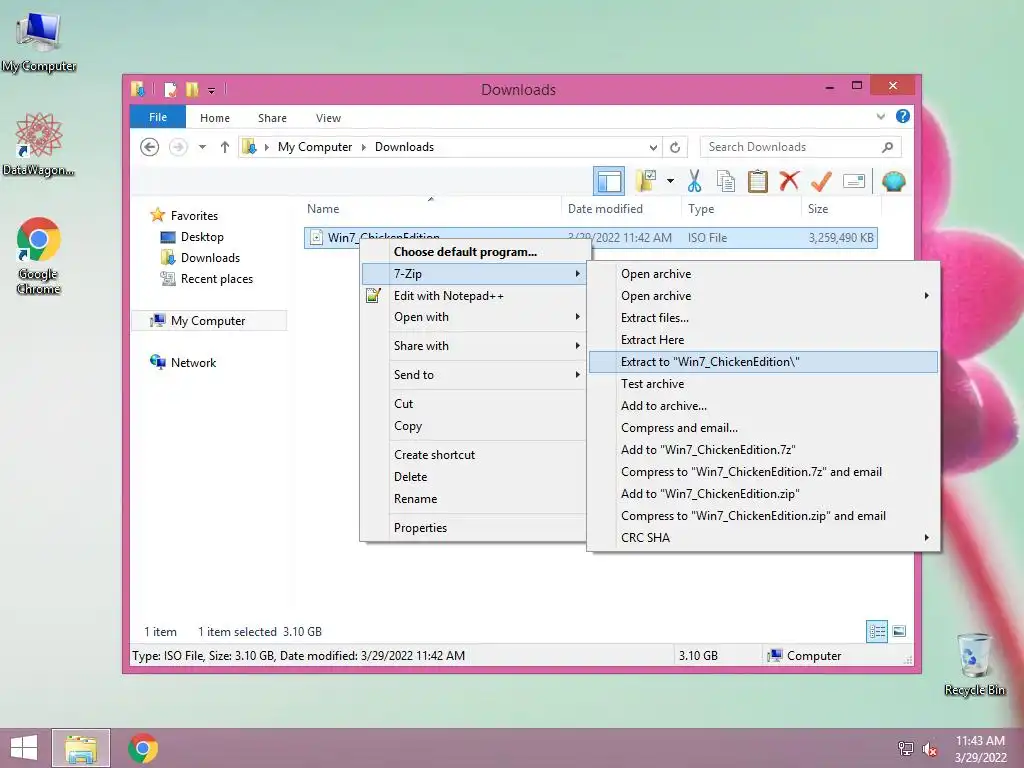The width and height of the screenshot is (1024, 768).
Task: Expand the Send to submenu
Action: coord(474,375)
